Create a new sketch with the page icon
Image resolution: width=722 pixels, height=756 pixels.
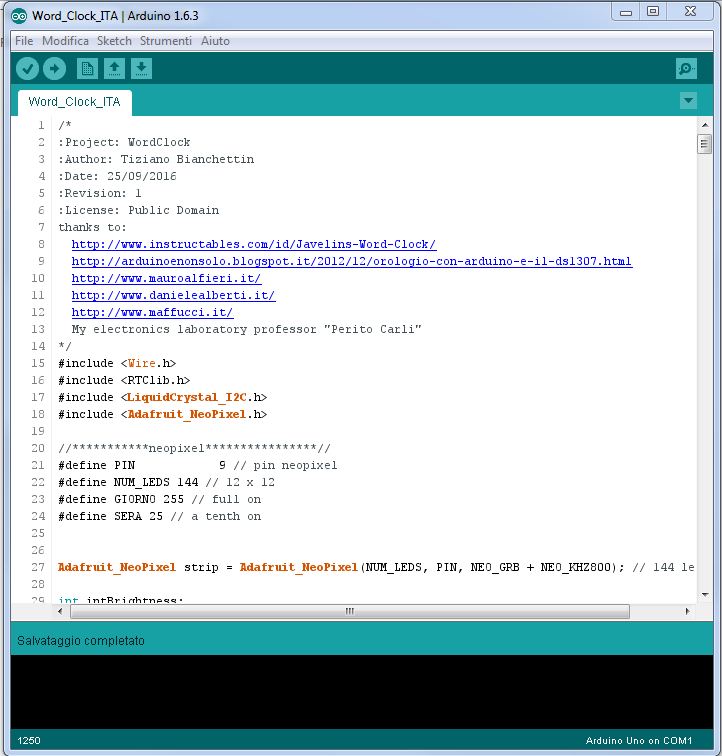pos(87,68)
